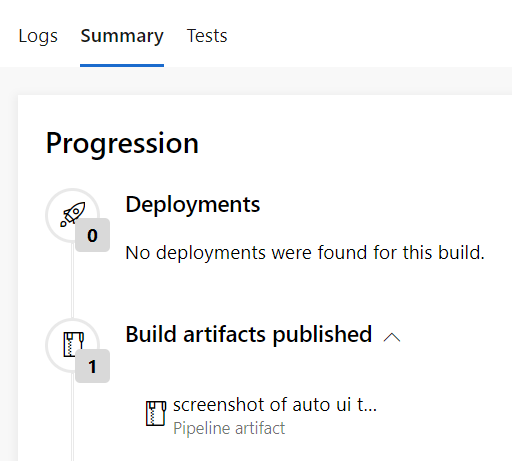This screenshot has width=512, height=461.
Task: Click the deployments count badge showing 0
Action: [x=92, y=235]
